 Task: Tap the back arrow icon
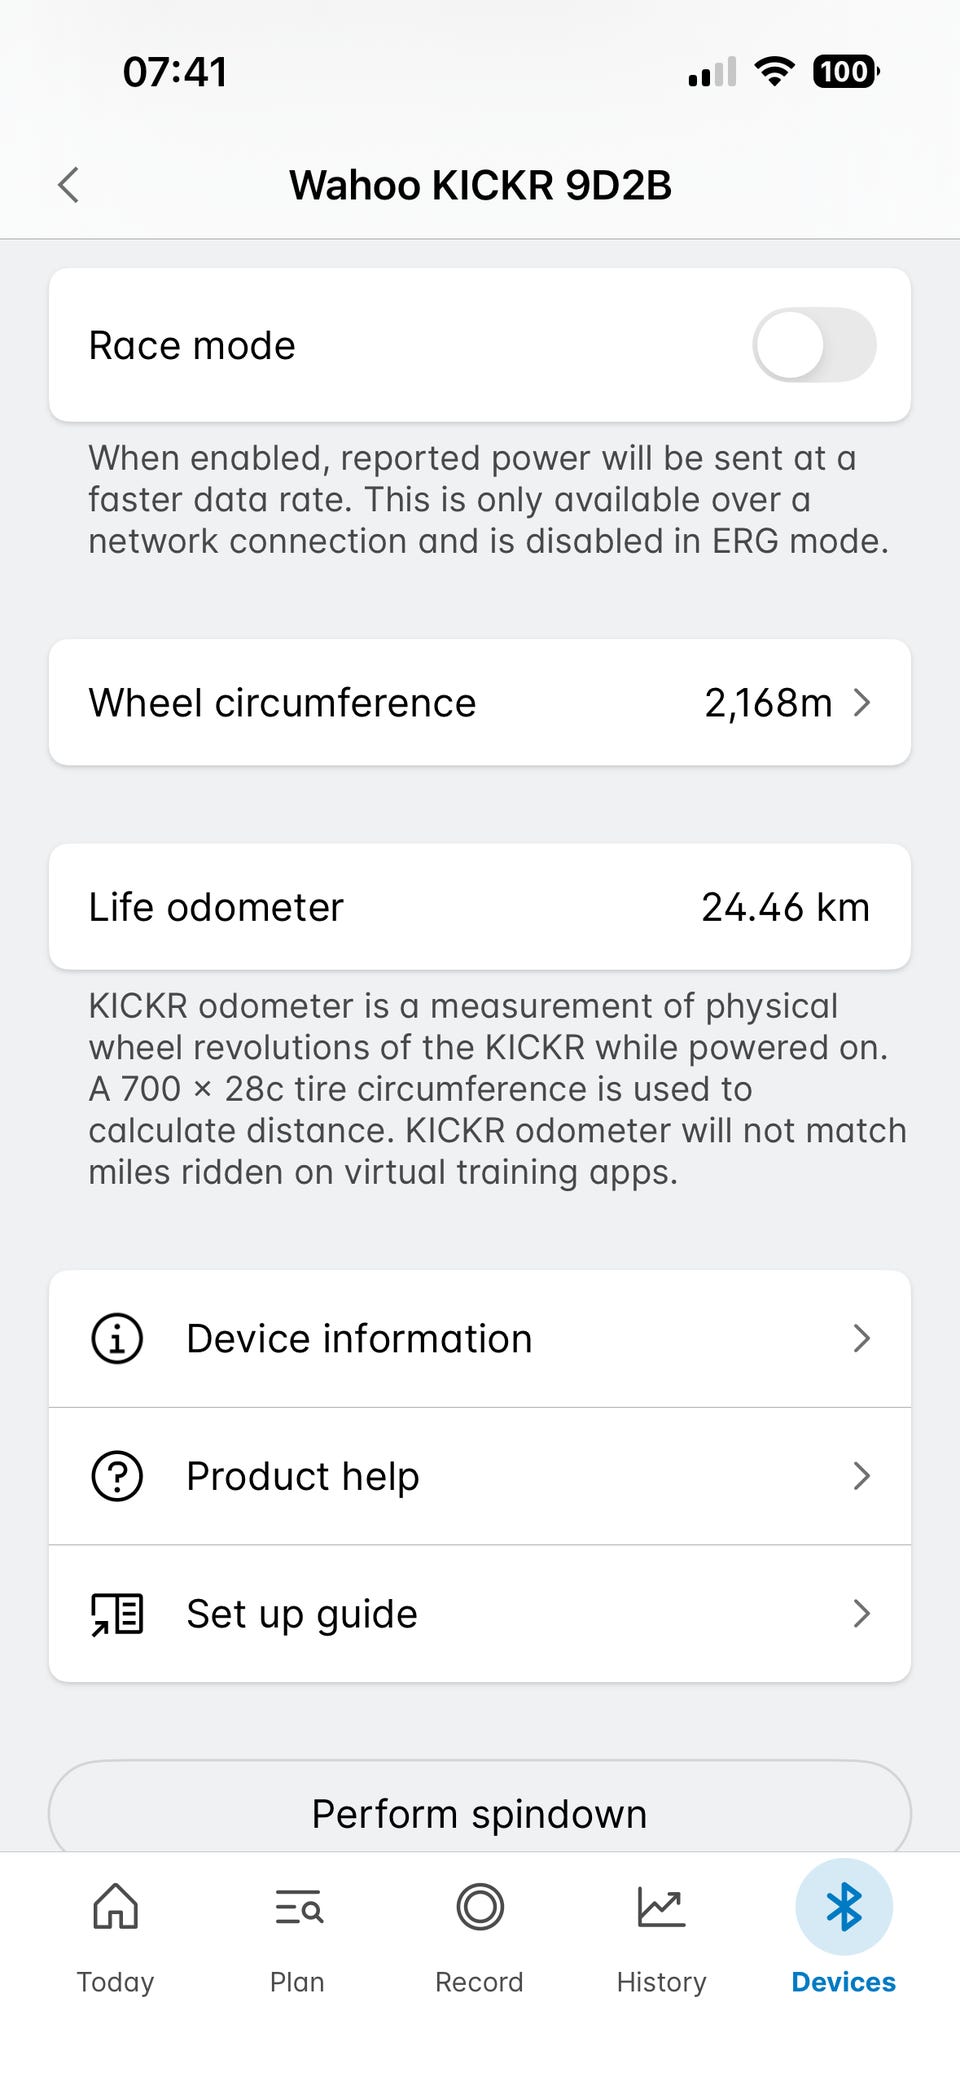pyautogui.click(x=68, y=185)
